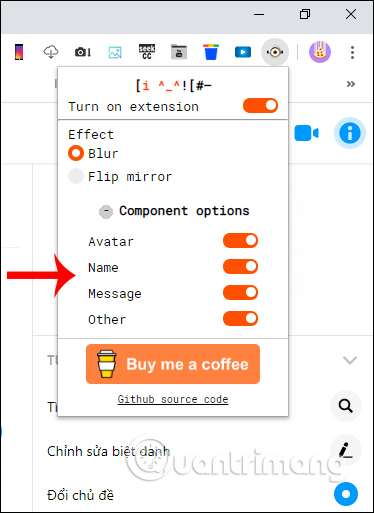This screenshot has height=513, width=374.
Task: Click the blue video player extension icon
Action: coord(243,52)
